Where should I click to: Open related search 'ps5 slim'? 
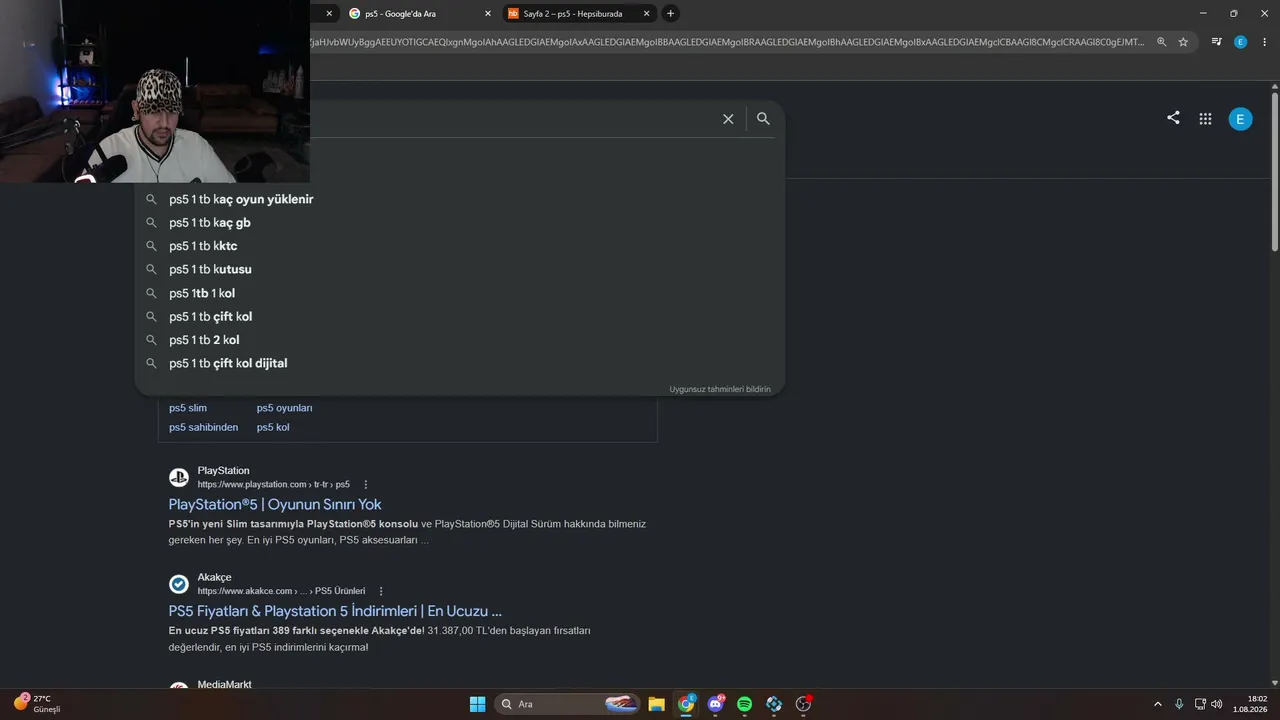coord(188,408)
